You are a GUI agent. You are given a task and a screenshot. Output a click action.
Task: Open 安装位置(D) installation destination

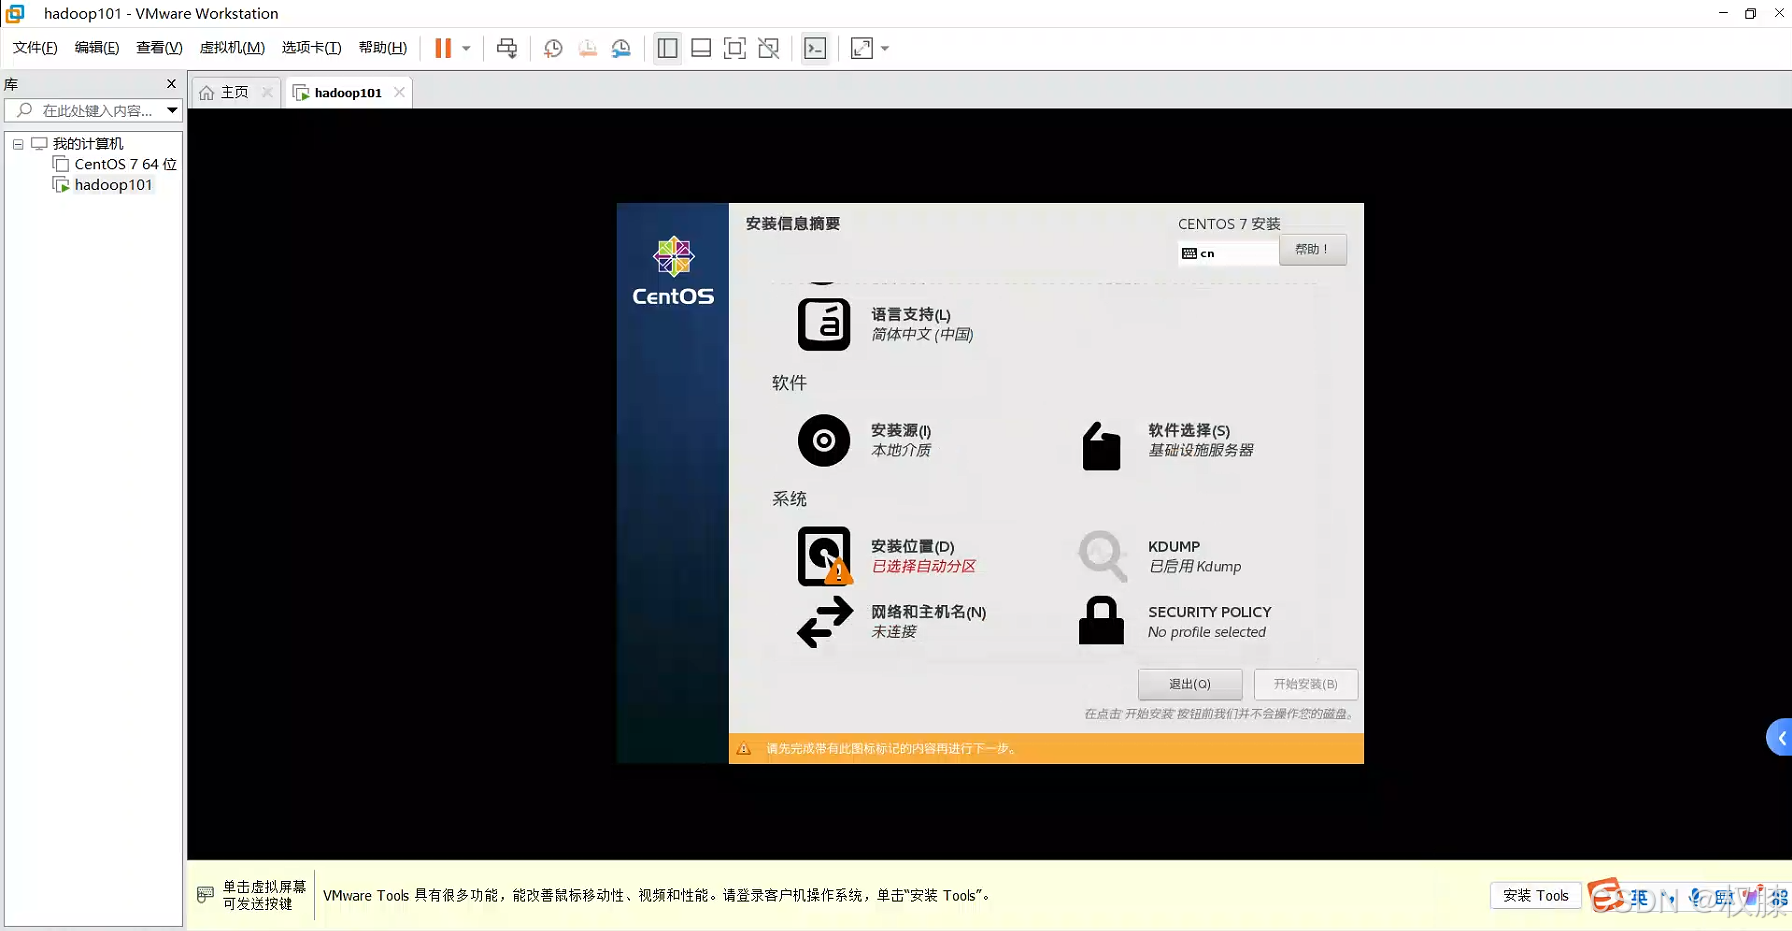[888, 556]
